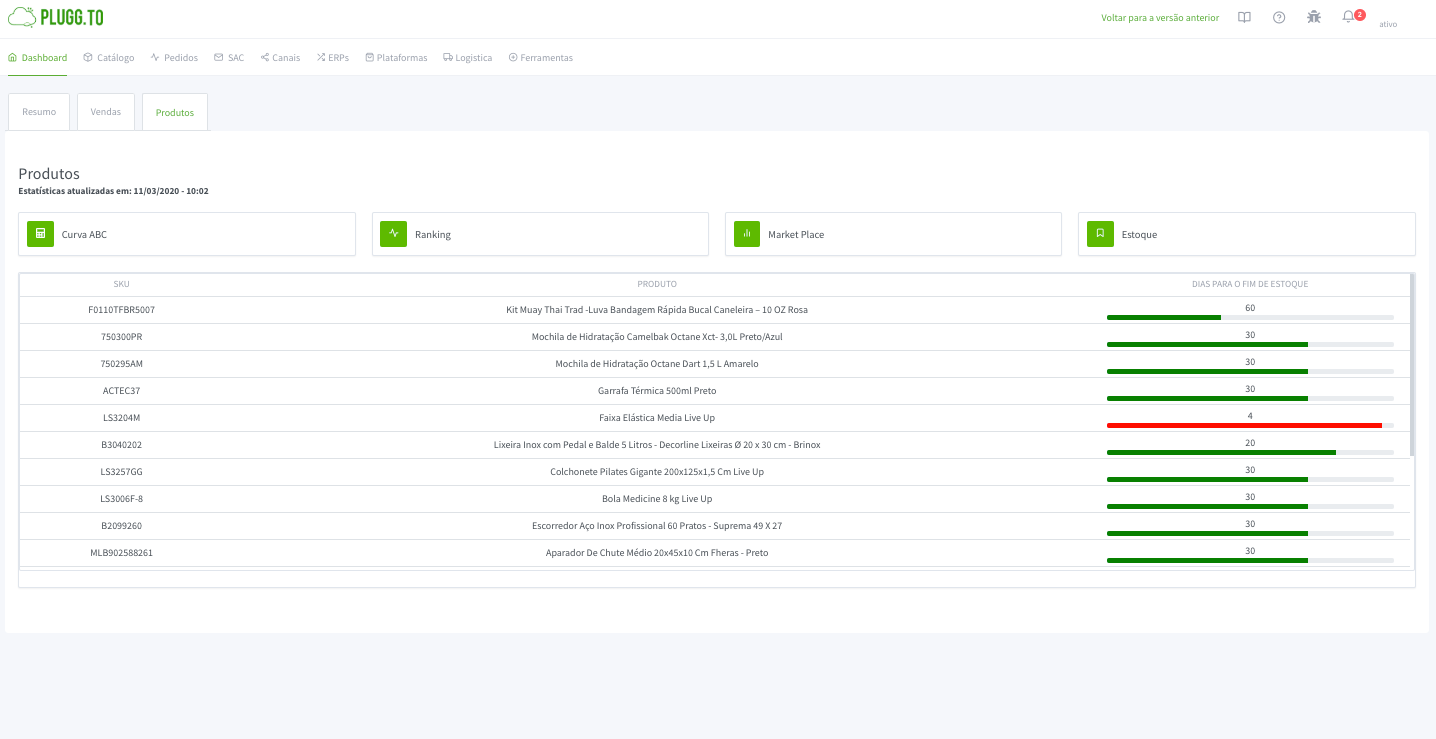Select SKU ACTEC37 in the product table

tap(121, 390)
